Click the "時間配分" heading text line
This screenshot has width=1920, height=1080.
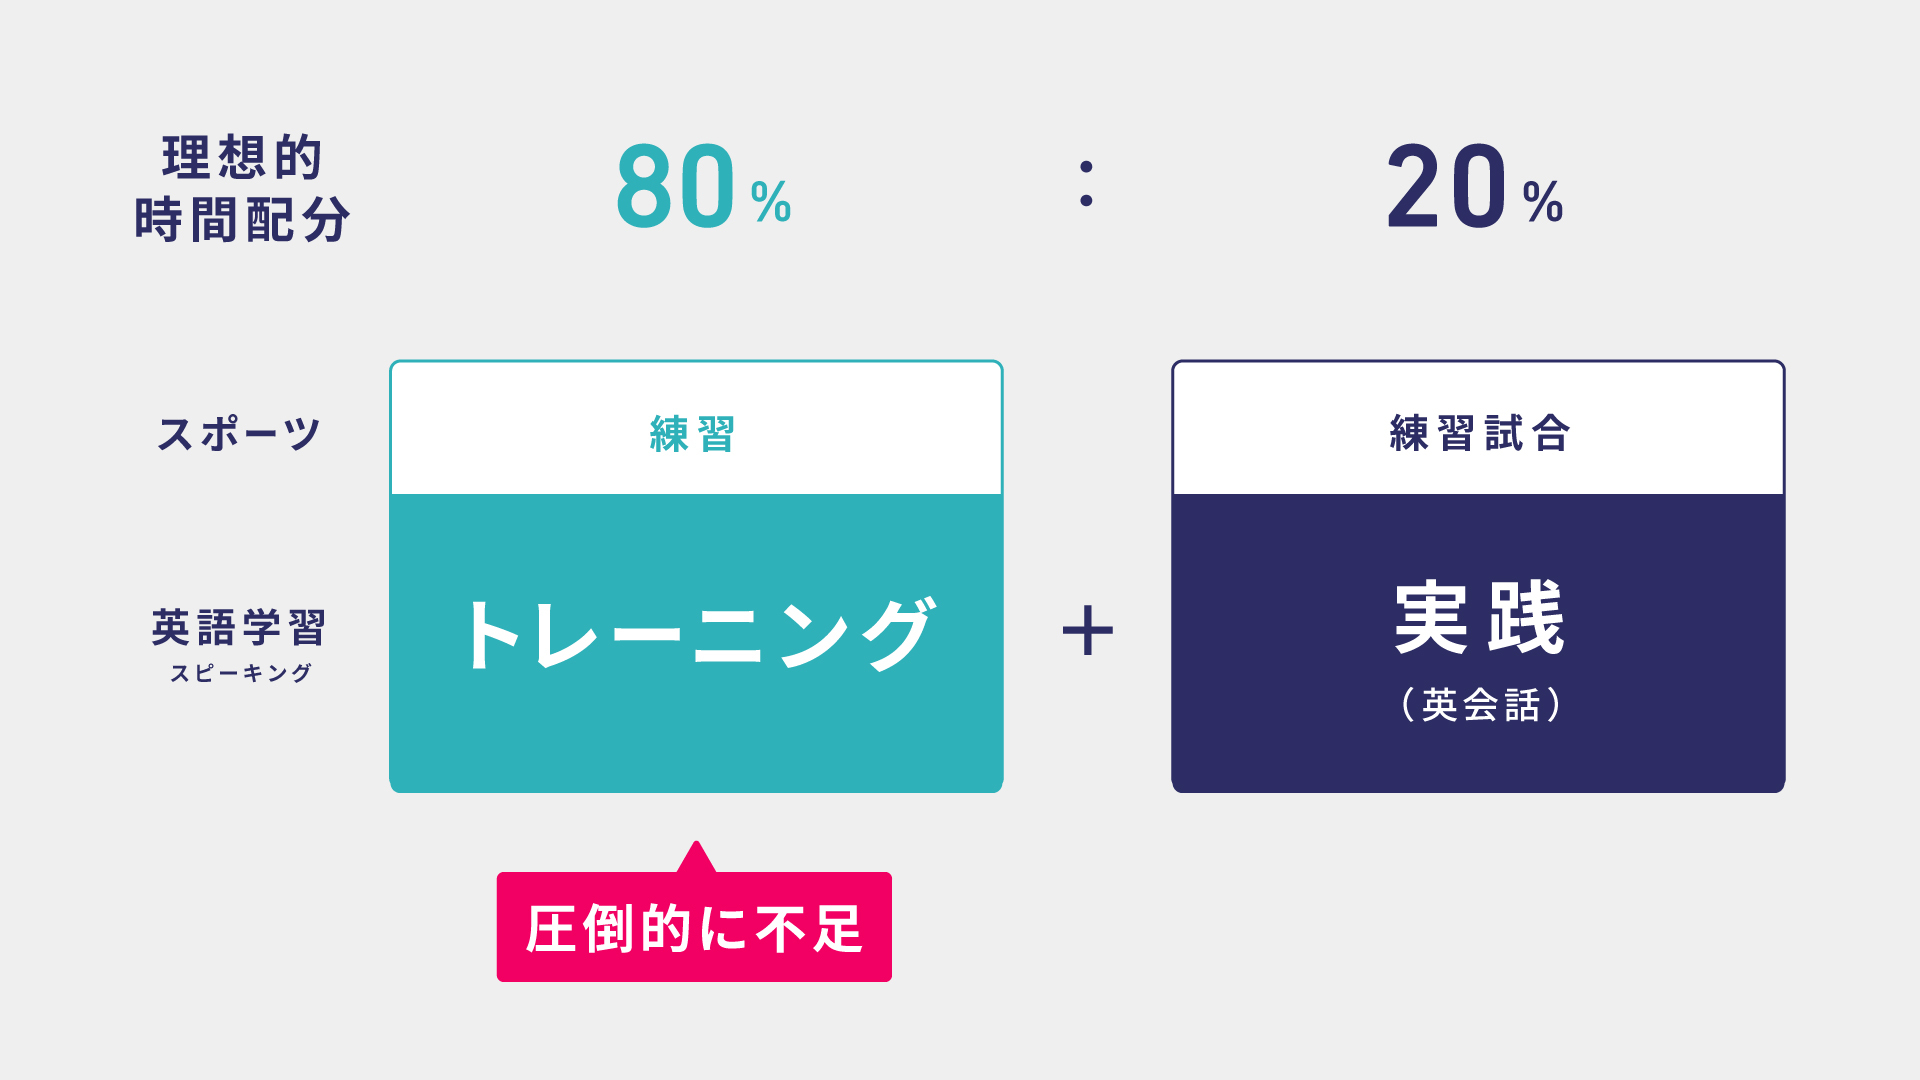pos(242,220)
